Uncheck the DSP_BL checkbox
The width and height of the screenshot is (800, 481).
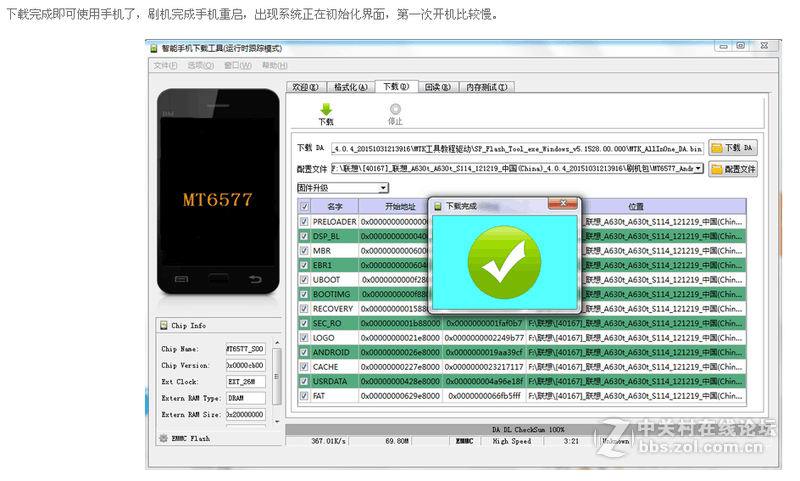click(305, 236)
